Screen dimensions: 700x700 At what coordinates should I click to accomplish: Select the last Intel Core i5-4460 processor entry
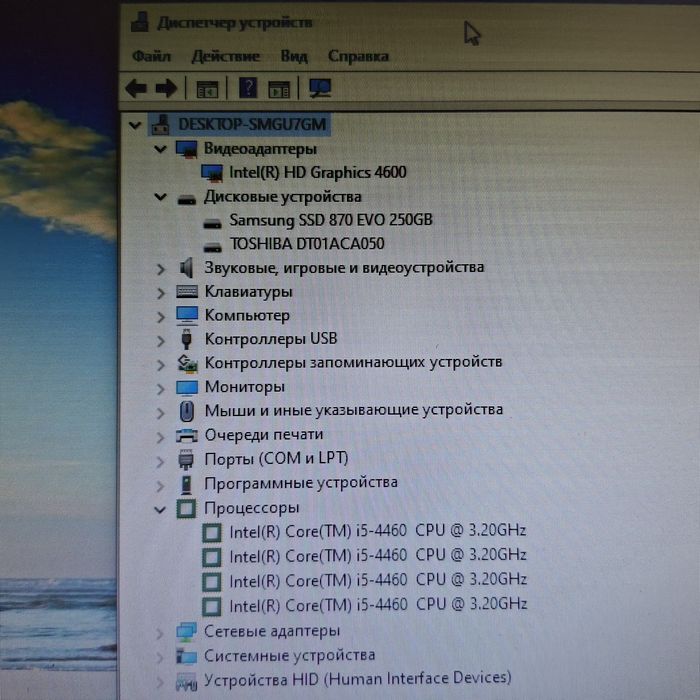378,605
